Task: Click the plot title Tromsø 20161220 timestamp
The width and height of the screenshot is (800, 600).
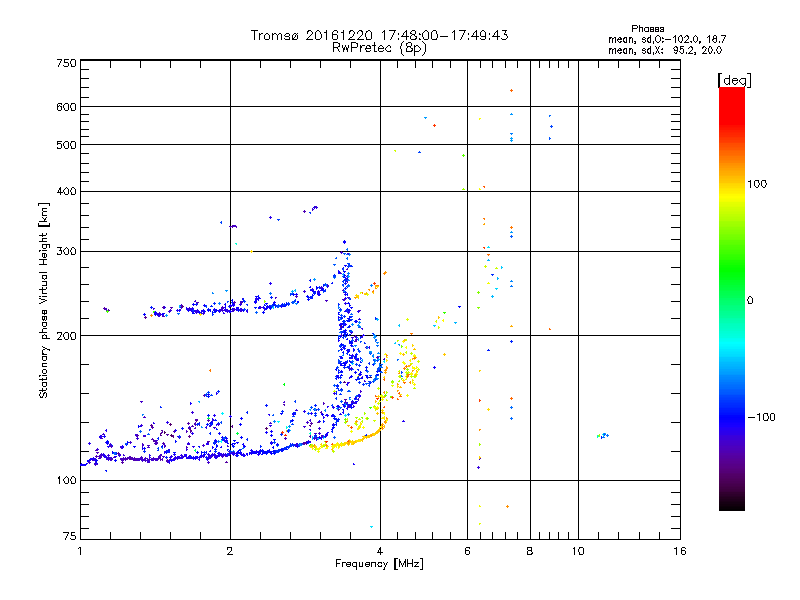Action: click(379, 34)
